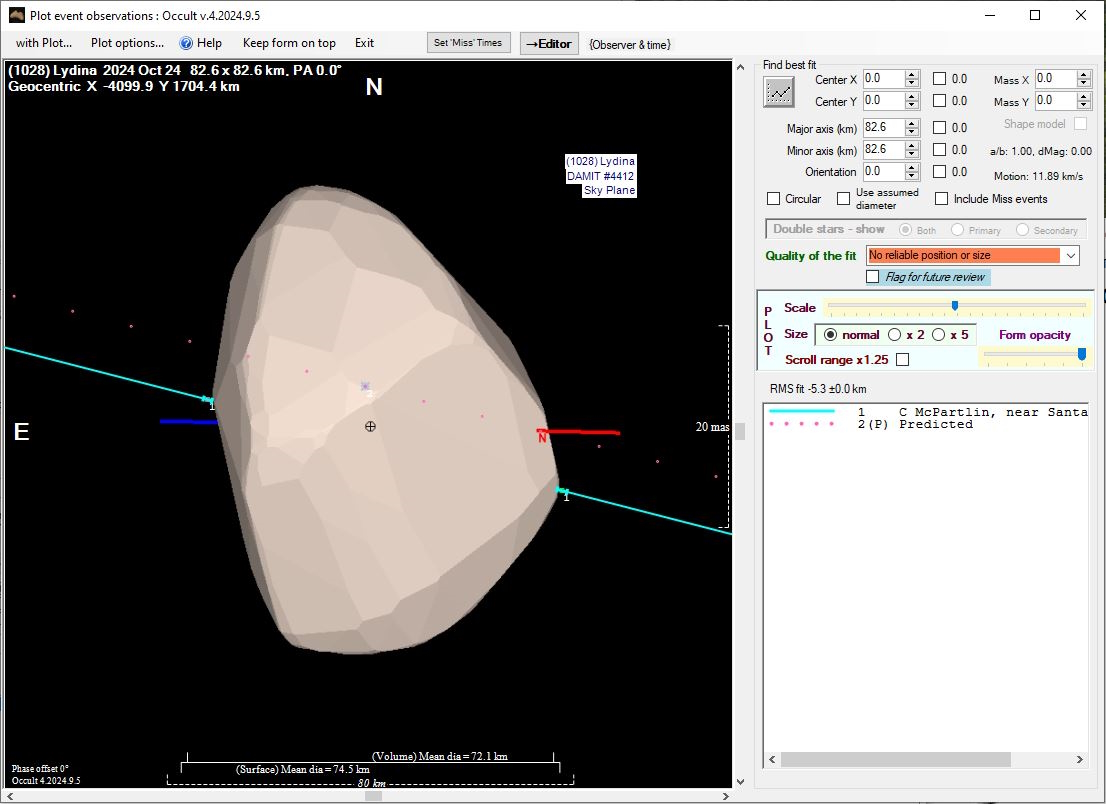Viewport: 1106px width, 804px height.
Task: Decrease the Major axis value with down arrow
Action: [x=912, y=132]
